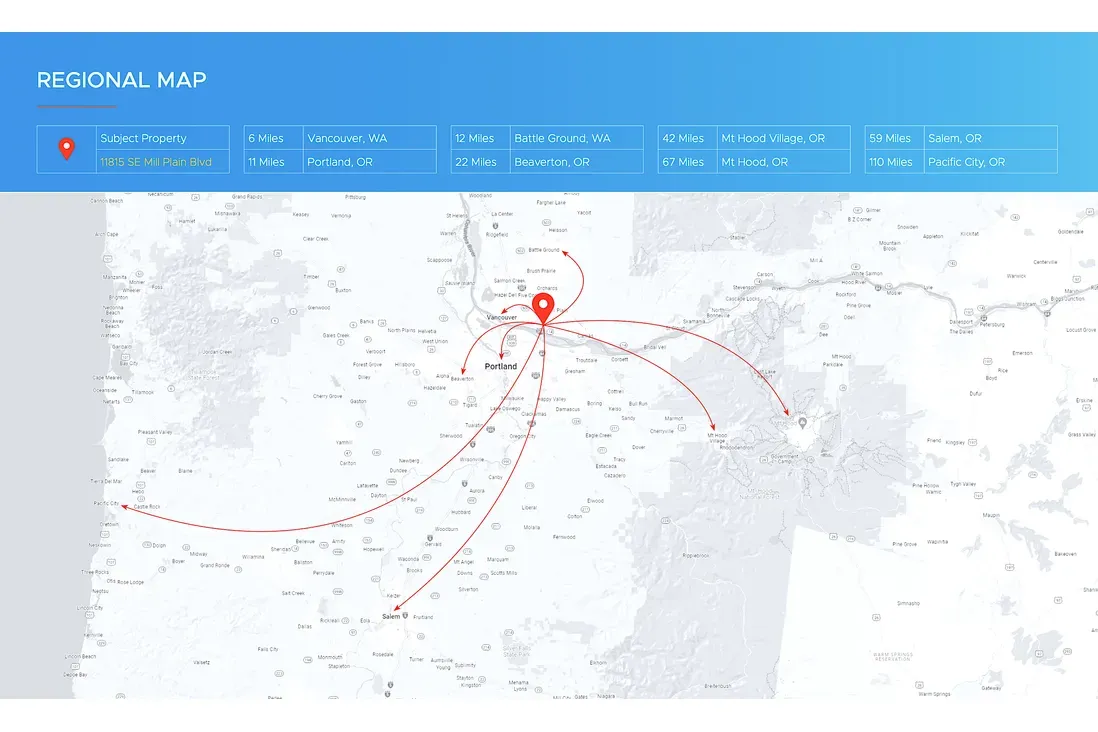Screen dimensions: 1098x732
Task: Click the Pacific City, OR legend entry
Action: pos(967,162)
